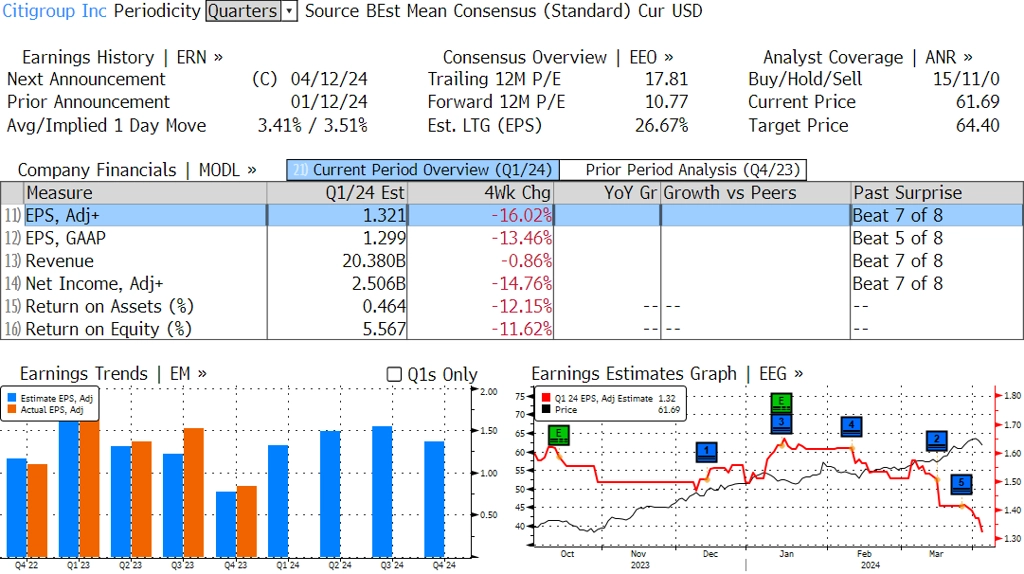Click the Forward 12M P/E value 10.77

[666, 102]
